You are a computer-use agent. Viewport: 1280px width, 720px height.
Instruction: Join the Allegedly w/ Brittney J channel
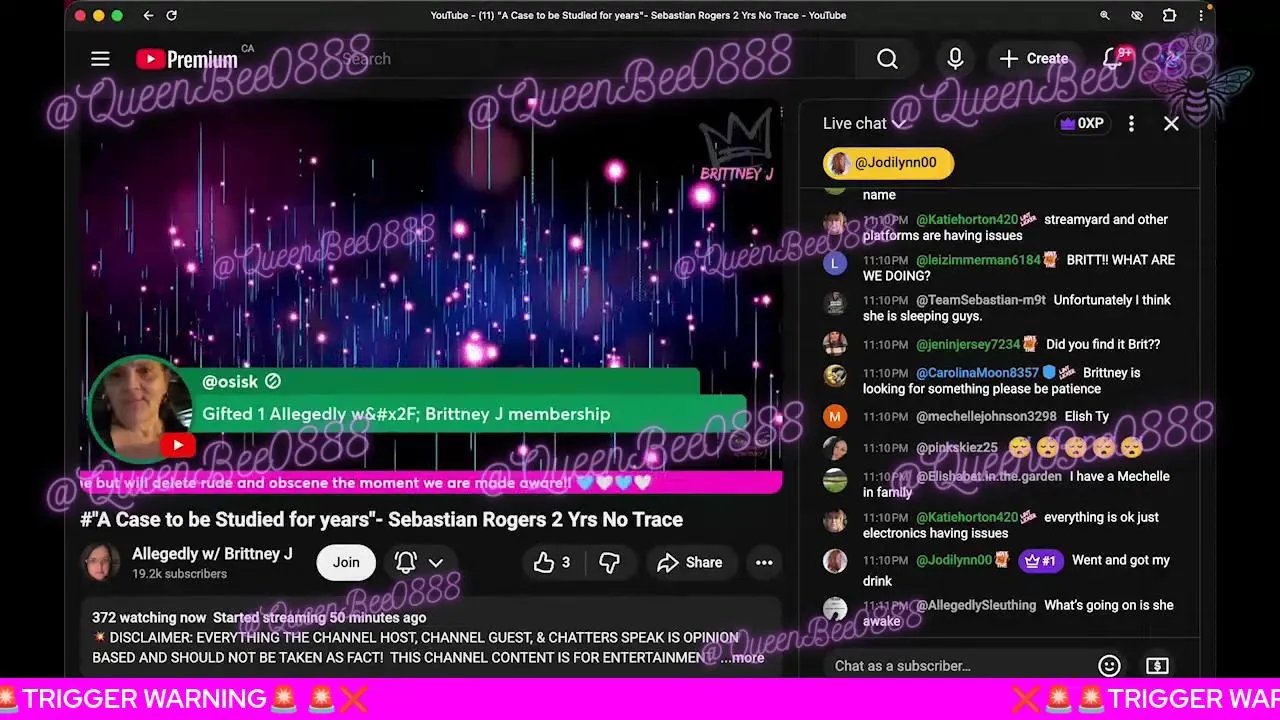click(346, 562)
